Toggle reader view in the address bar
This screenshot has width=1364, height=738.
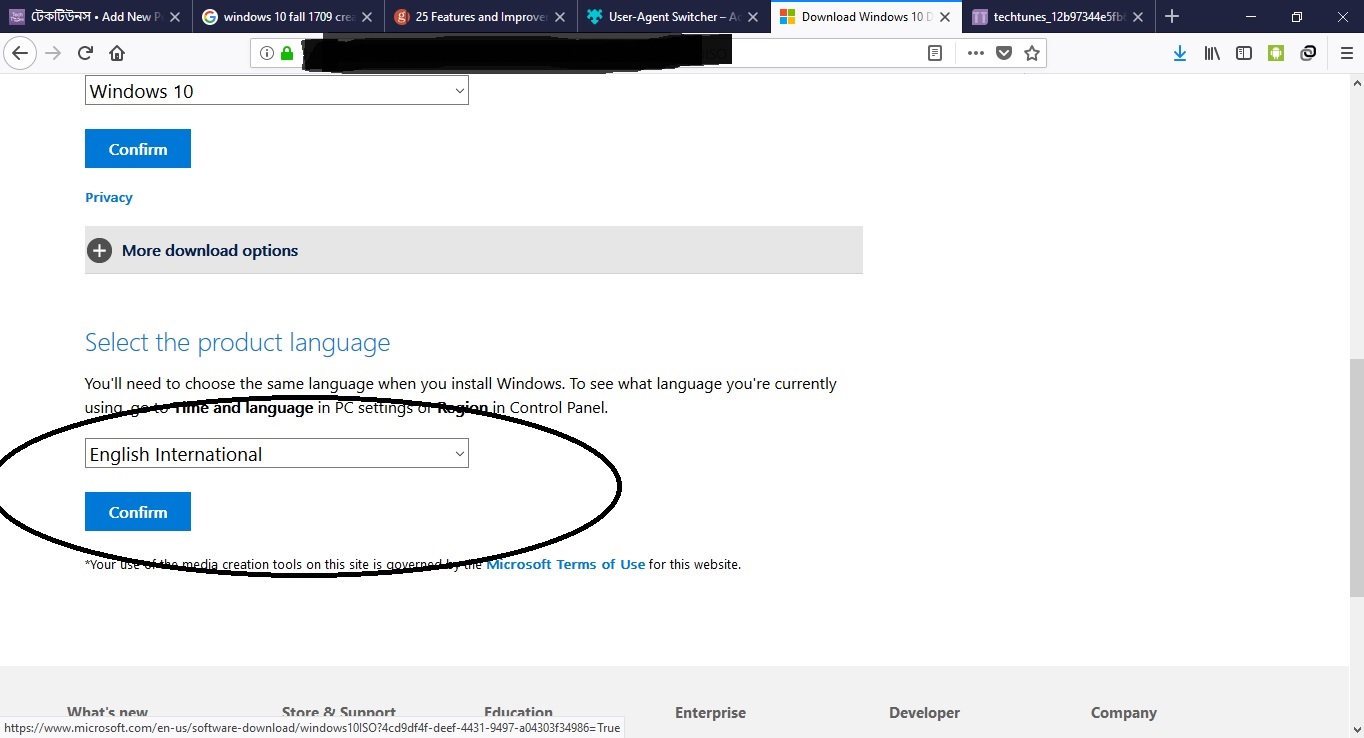pyautogui.click(x=935, y=53)
